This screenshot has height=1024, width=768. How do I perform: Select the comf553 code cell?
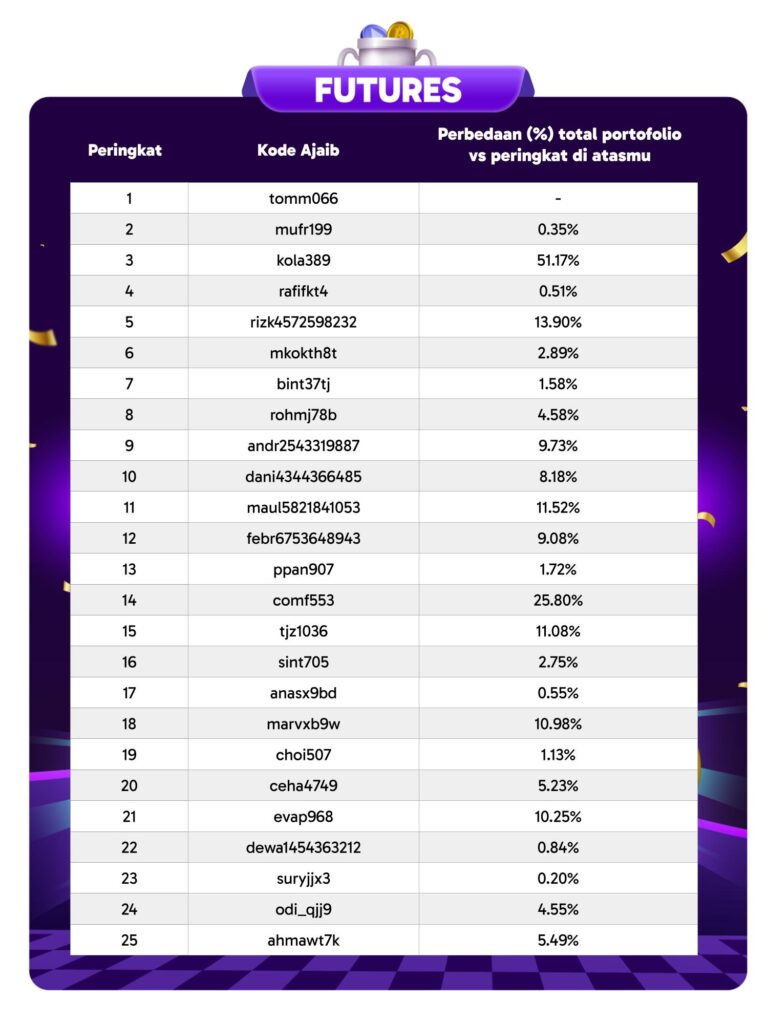tap(304, 601)
